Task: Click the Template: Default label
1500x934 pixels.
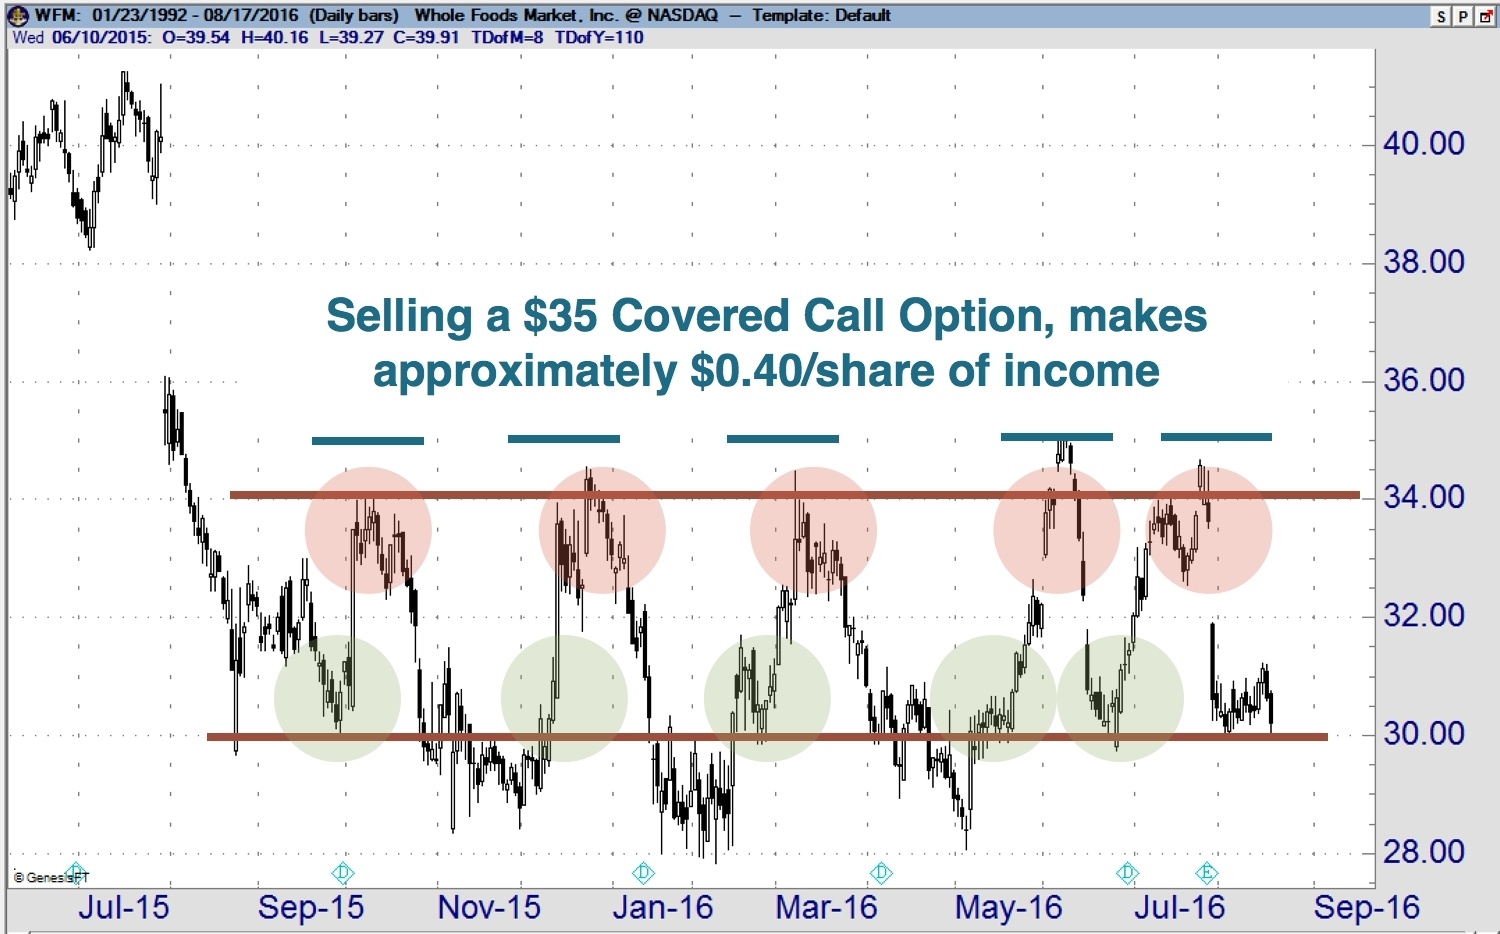Action: point(821,15)
